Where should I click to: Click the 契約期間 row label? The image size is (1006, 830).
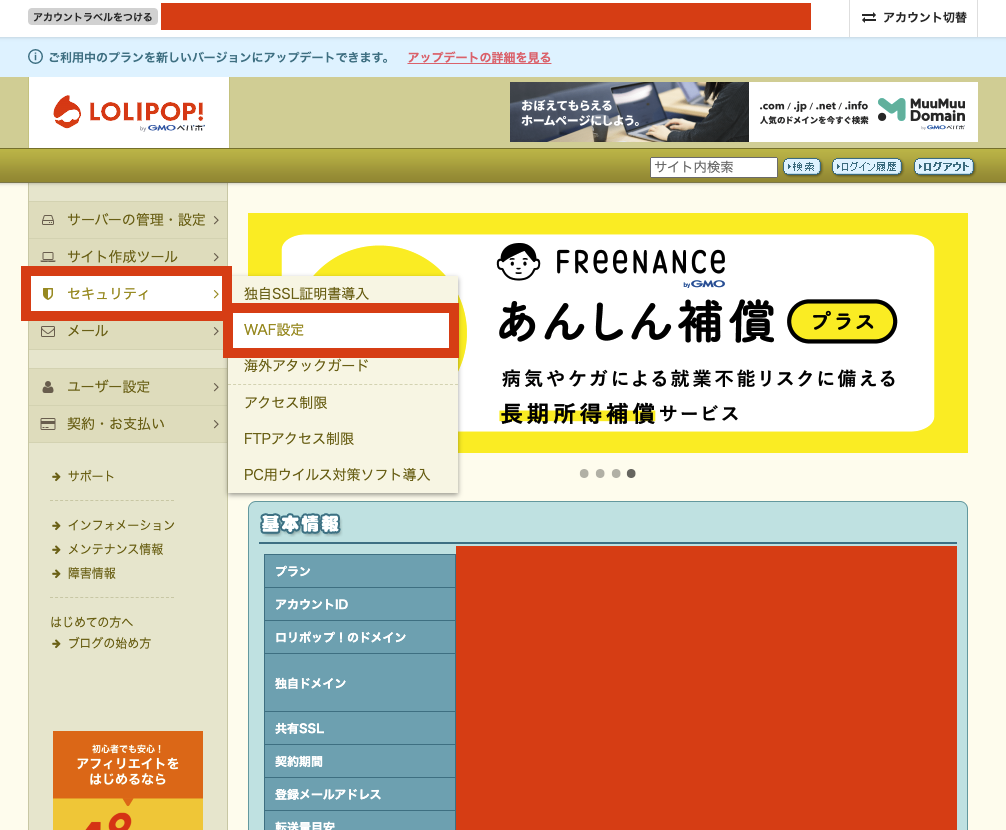[x=360, y=762]
